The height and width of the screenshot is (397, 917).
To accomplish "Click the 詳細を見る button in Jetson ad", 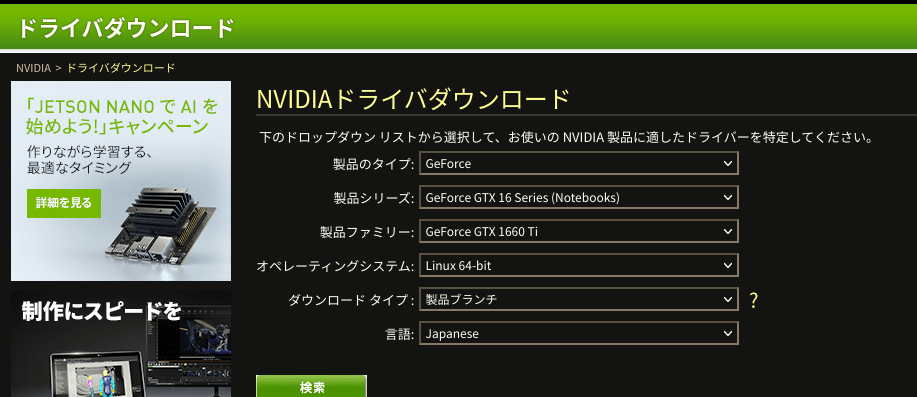I will (64, 203).
